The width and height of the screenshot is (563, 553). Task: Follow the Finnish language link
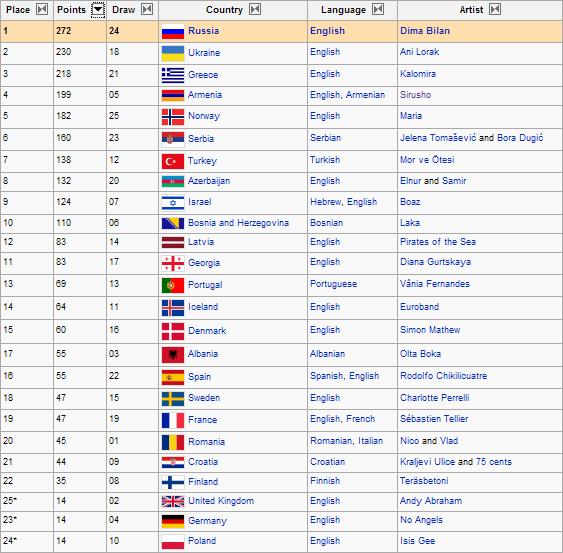325,481
